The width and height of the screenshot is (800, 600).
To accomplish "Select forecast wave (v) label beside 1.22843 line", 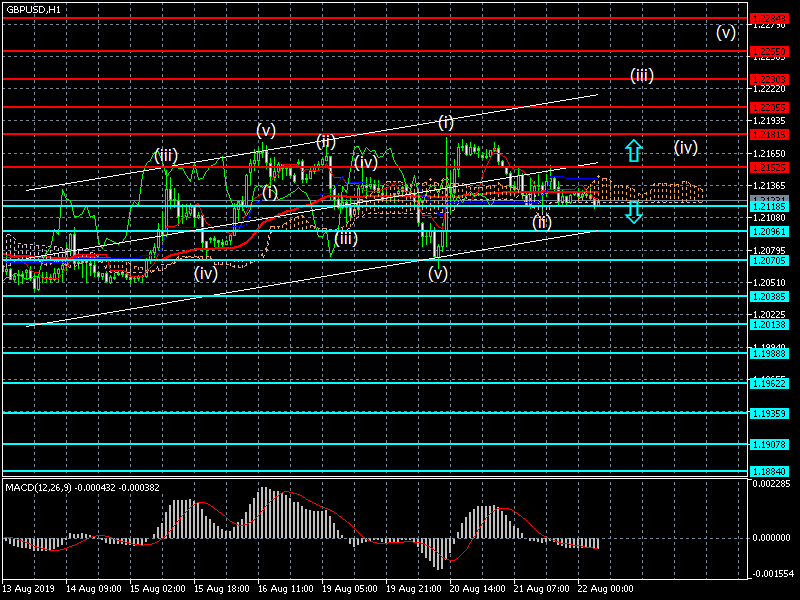I will [726, 33].
